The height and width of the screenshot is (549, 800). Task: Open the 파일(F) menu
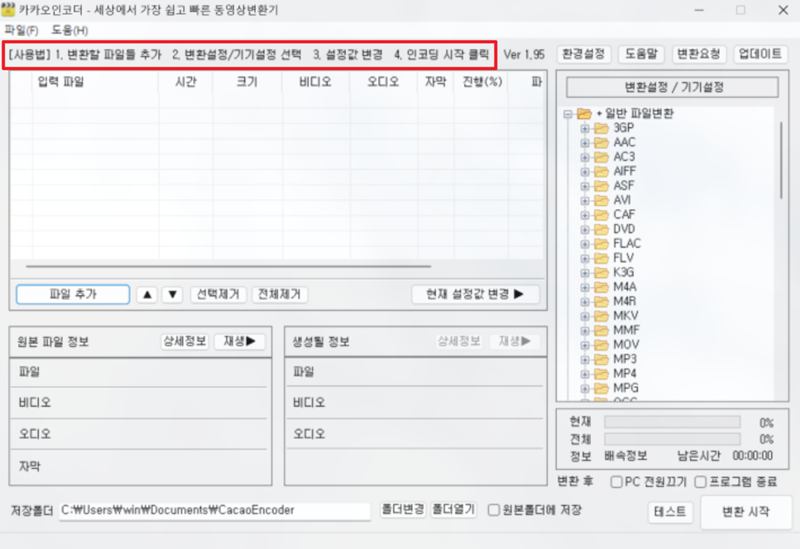pyautogui.click(x=21, y=31)
